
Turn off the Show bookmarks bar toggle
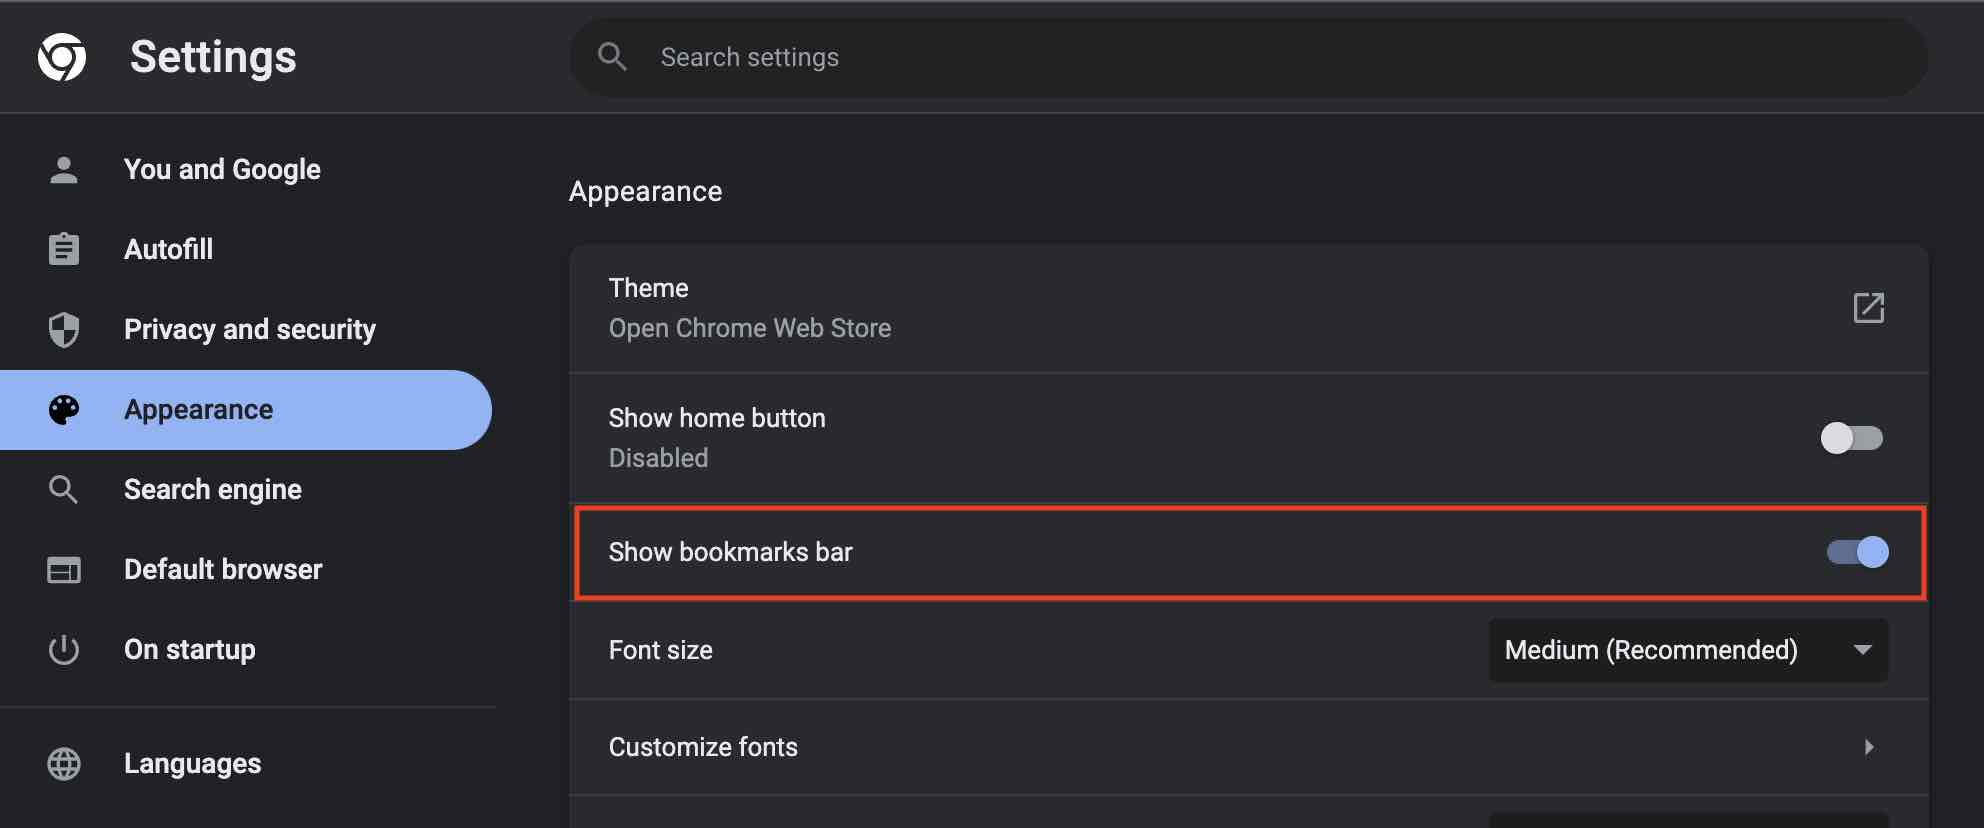(x=1857, y=552)
